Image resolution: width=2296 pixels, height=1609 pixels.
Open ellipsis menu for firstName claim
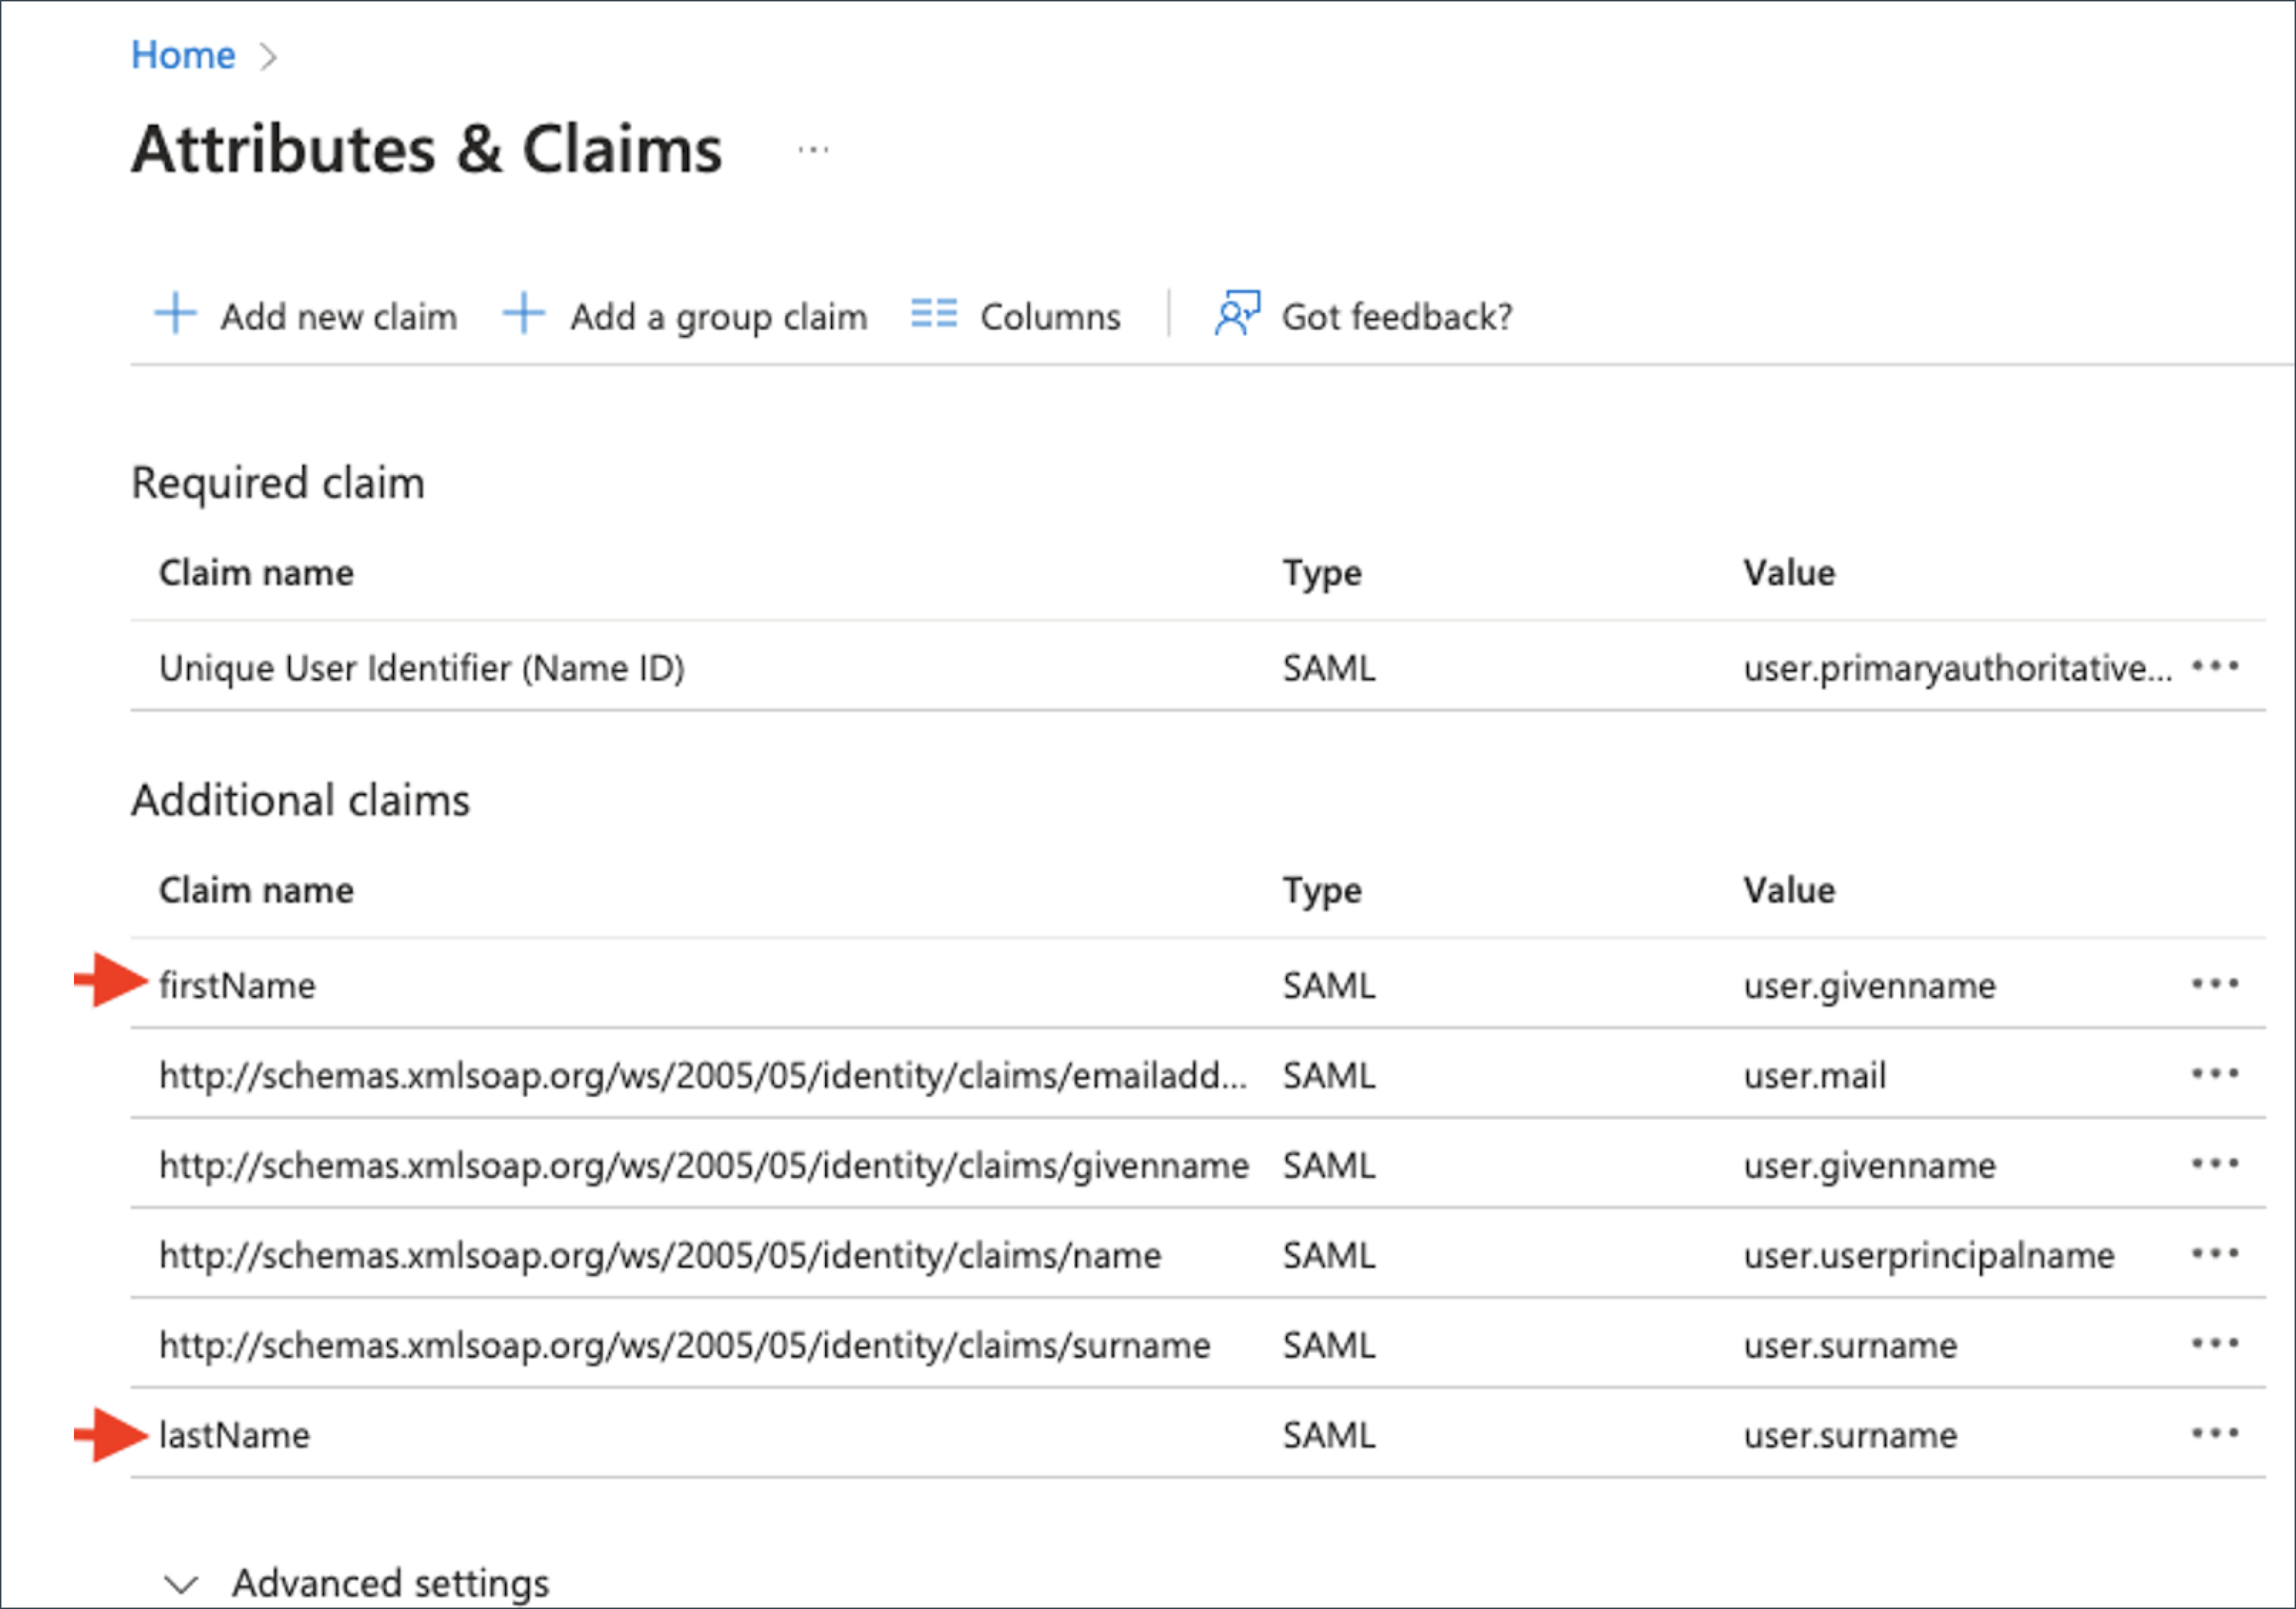pos(2214,984)
